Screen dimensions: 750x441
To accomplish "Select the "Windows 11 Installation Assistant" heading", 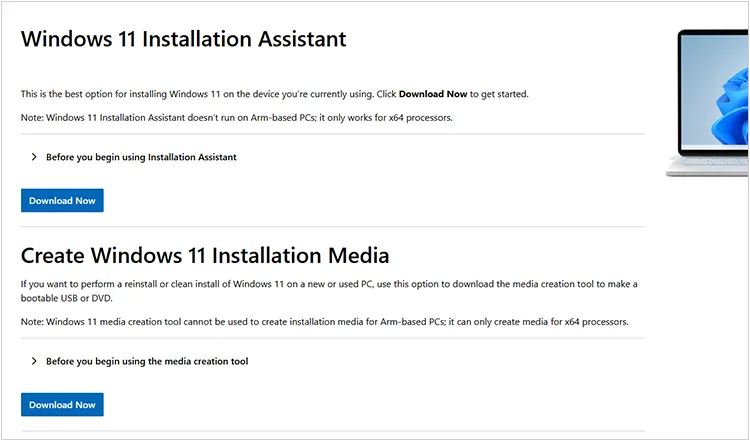I will point(183,39).
